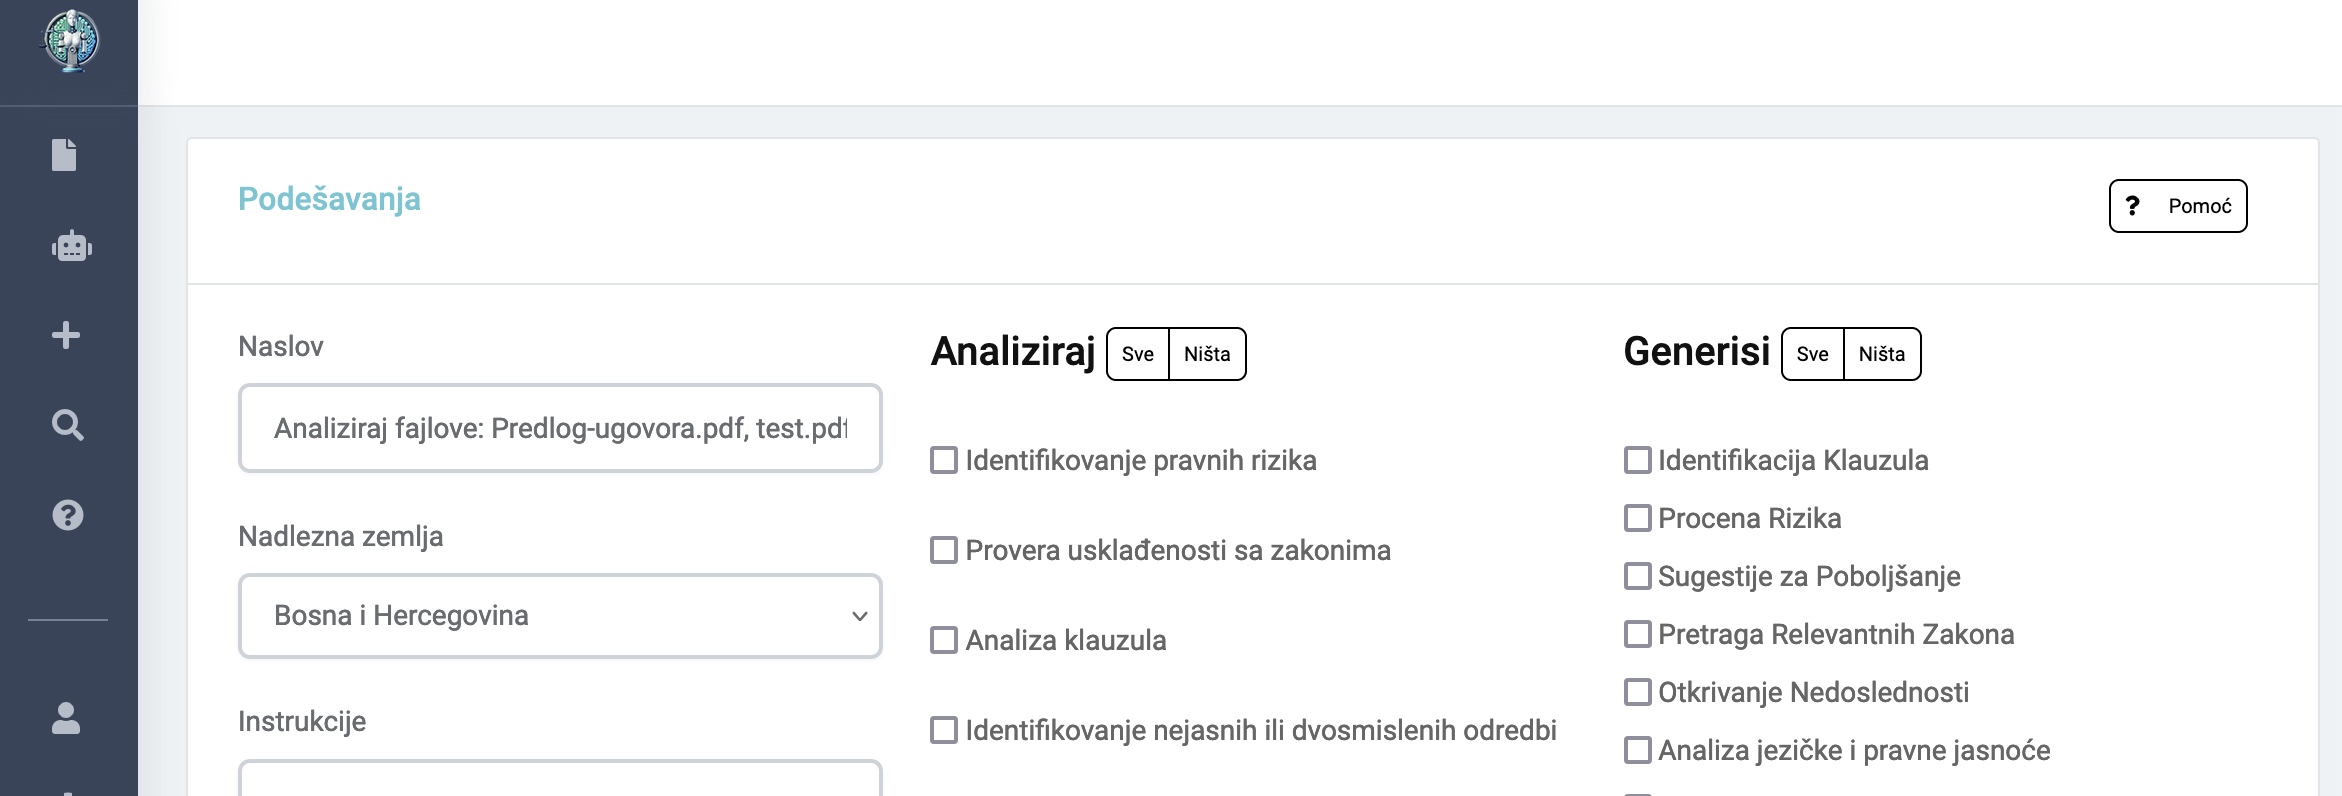Select Sve next to Generisi
The height and width of the screenshot is (796, 2342).
(x=1812, y=354)
